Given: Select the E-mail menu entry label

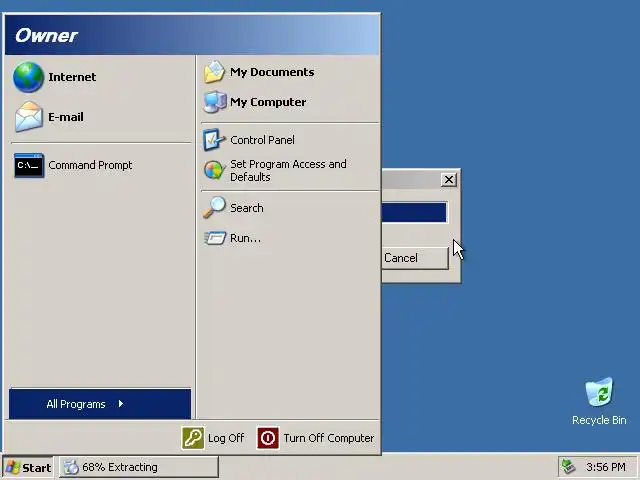Looking at the screenshot, I should click(x=66, y=117).
